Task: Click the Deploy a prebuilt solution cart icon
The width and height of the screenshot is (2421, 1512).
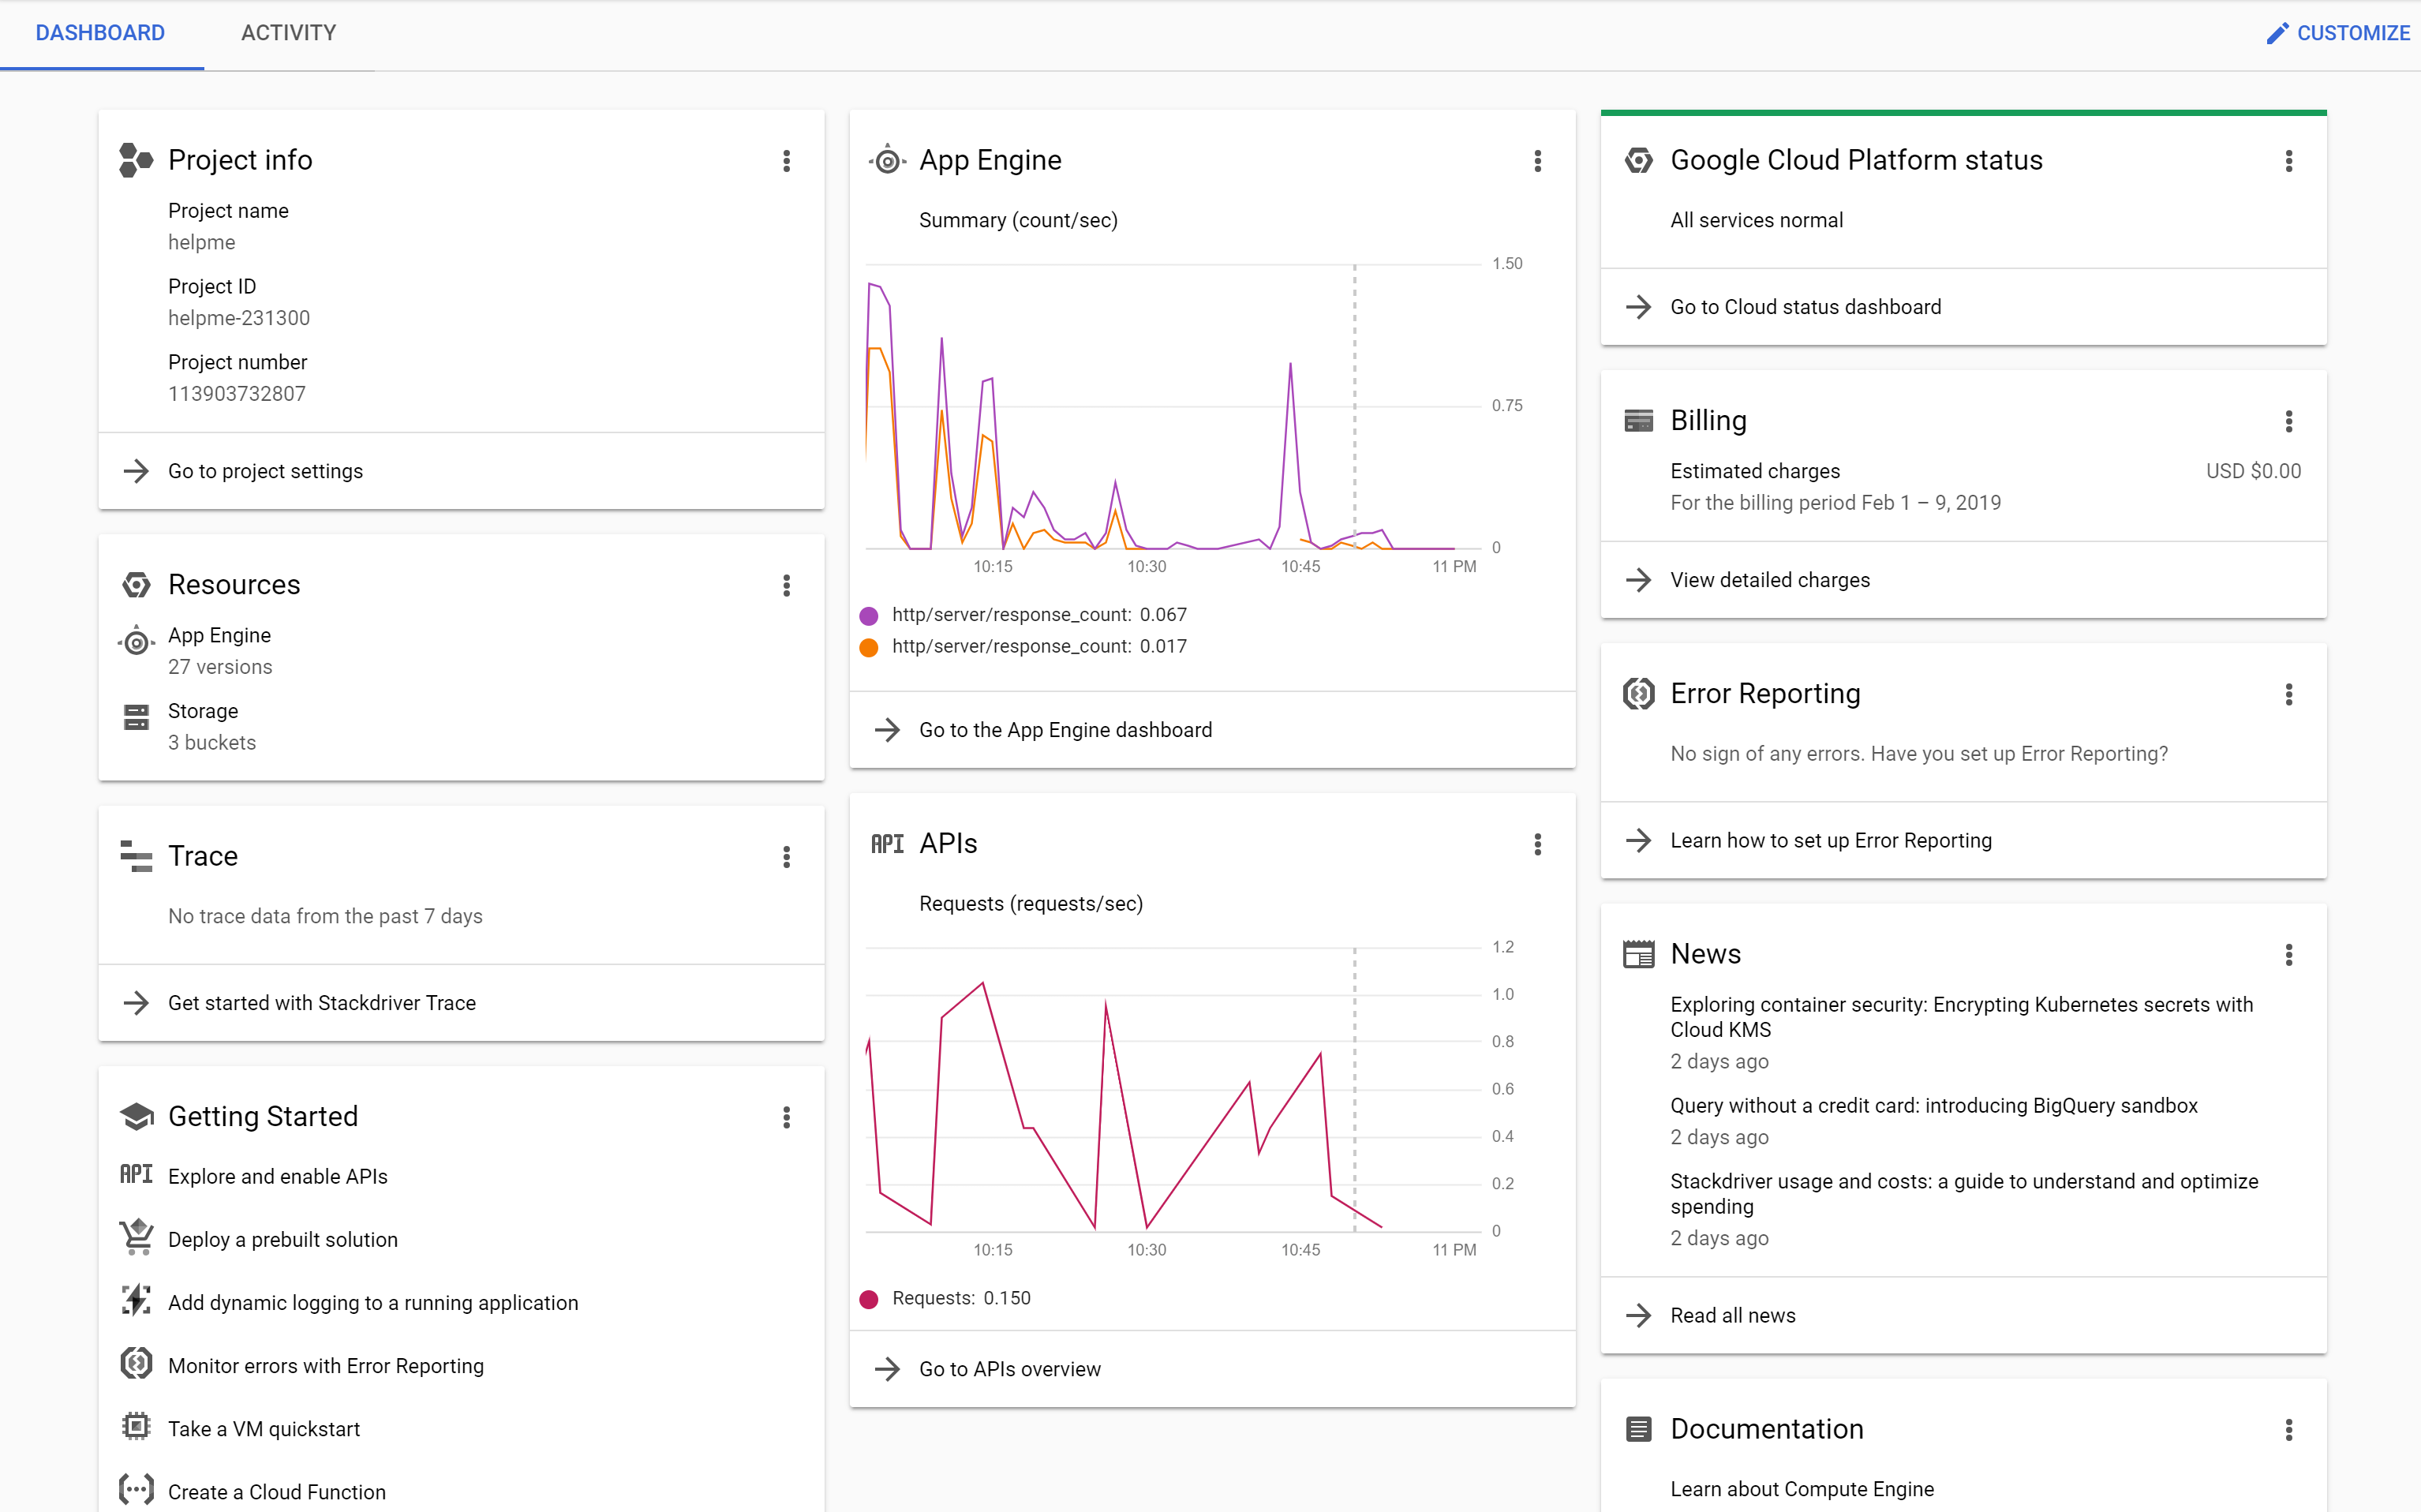Action: pos(136,1238)
